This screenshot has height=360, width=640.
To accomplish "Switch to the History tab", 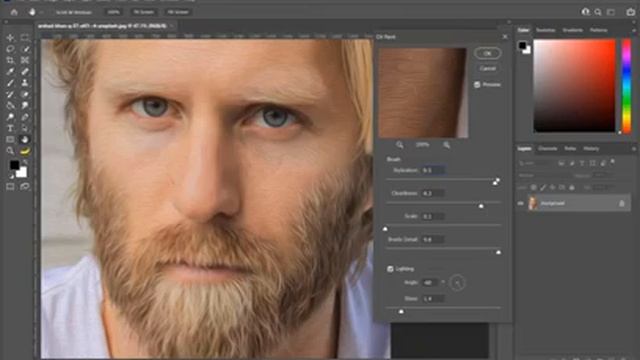I will [591, 149].
